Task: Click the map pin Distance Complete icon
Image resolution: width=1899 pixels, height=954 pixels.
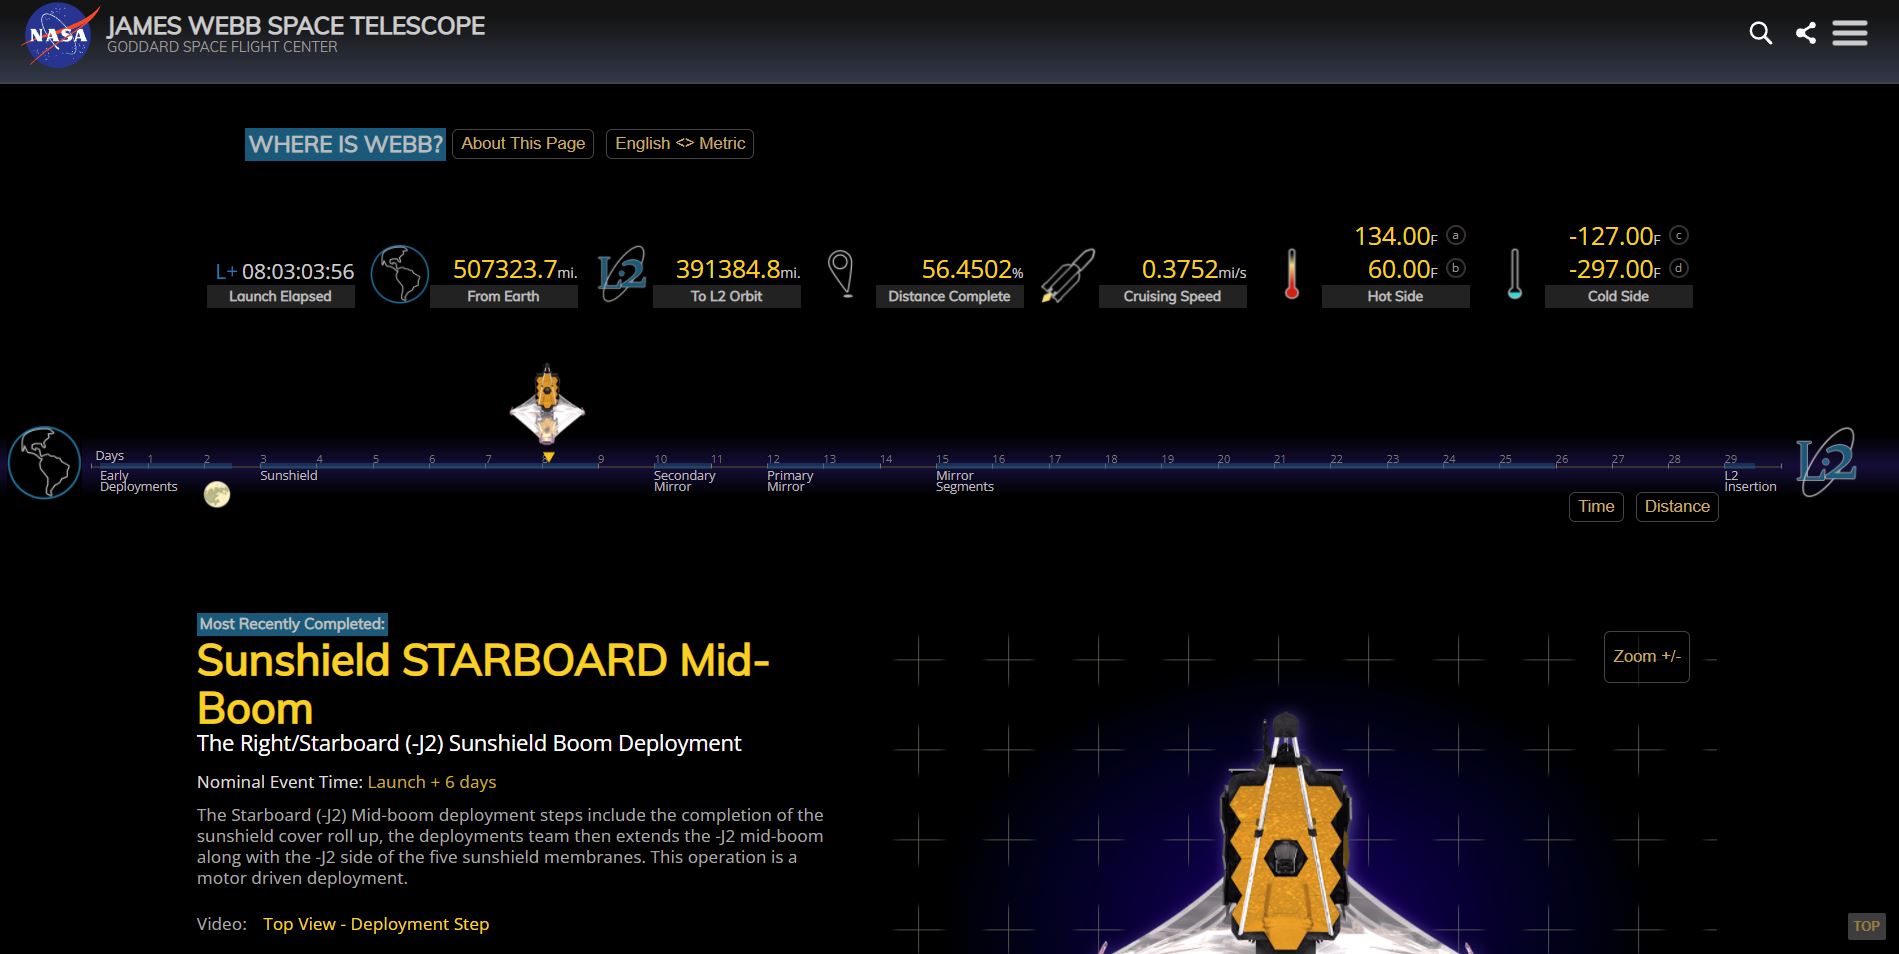Action: click(x=842, y=274)
